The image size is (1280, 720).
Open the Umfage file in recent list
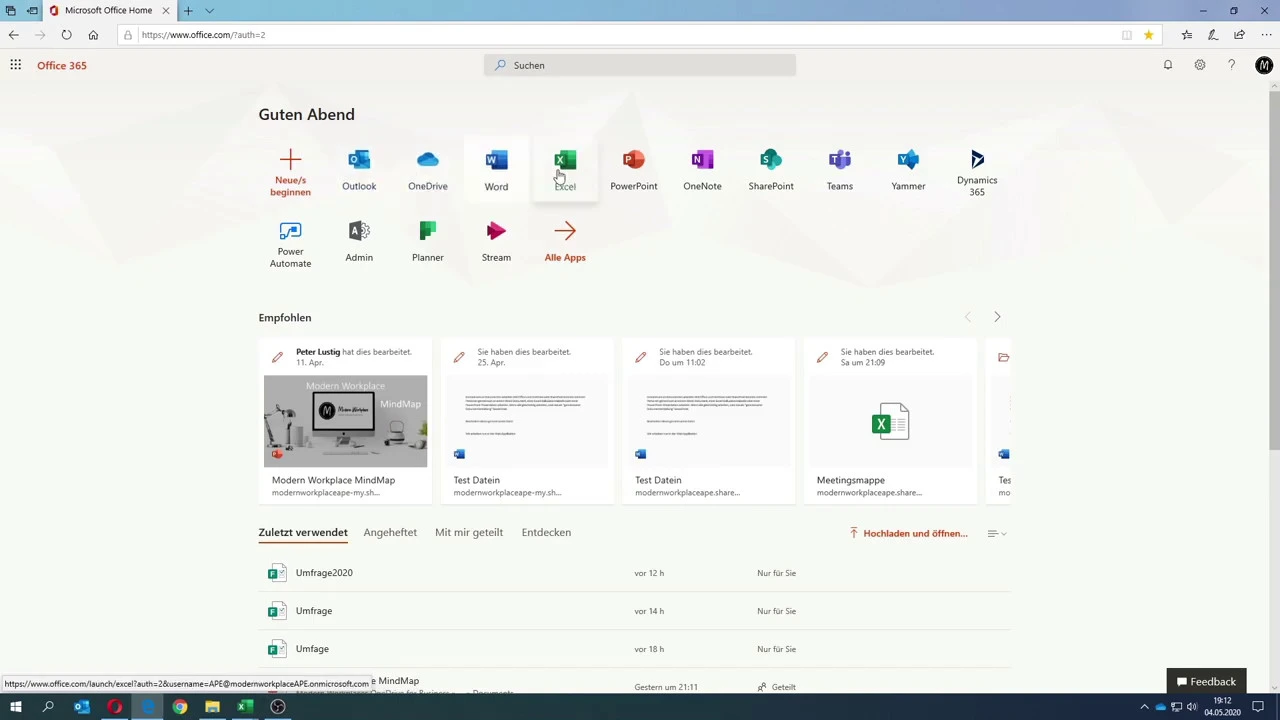(312, 649)
